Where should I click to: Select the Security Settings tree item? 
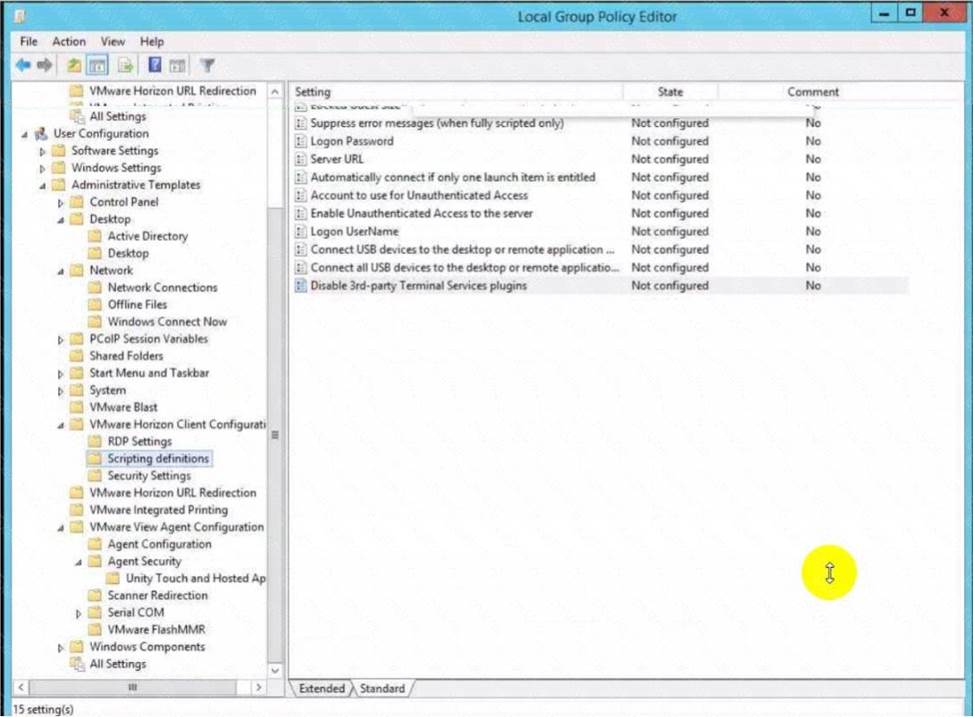coord(149,476)
